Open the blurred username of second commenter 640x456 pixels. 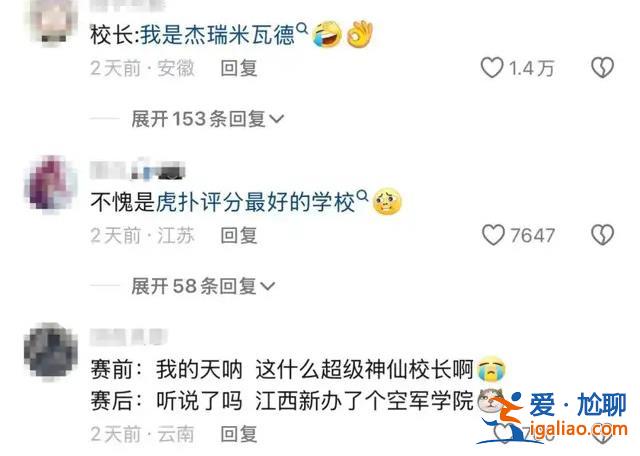[x=138, y=169]
